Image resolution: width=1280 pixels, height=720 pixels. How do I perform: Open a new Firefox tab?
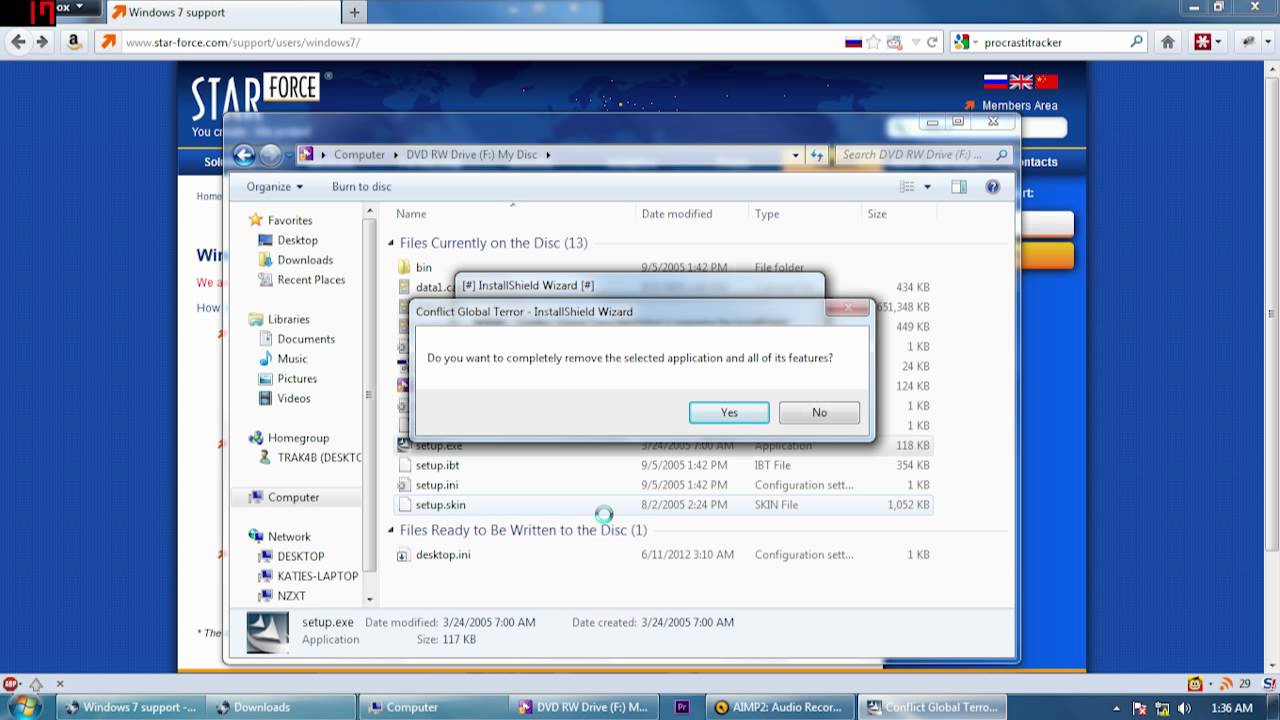coord(354,13)
